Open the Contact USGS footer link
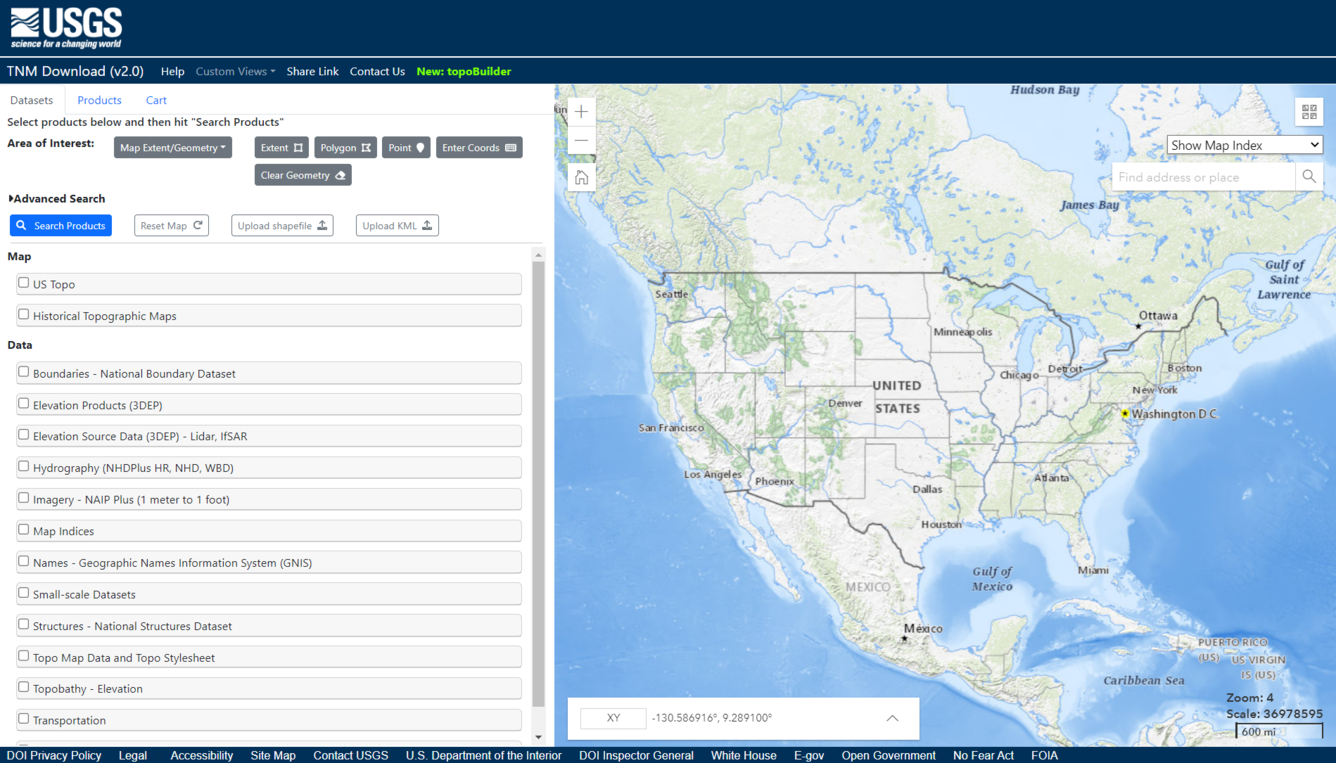Viewport: 1336px width, 763px height. [351, 756]
